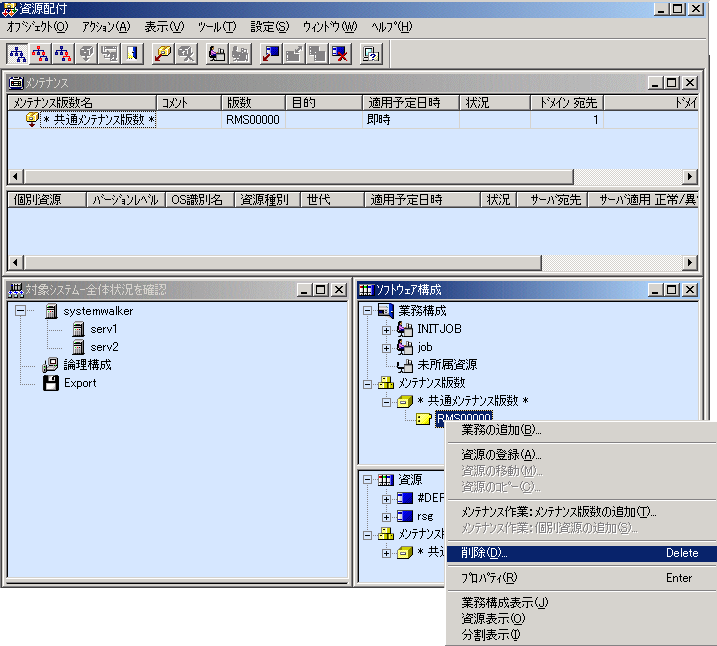The width and height of the screenshot is (717, 646).
Task: Click the window with red X toolbar icon
Action: click(x=341, y=54)
